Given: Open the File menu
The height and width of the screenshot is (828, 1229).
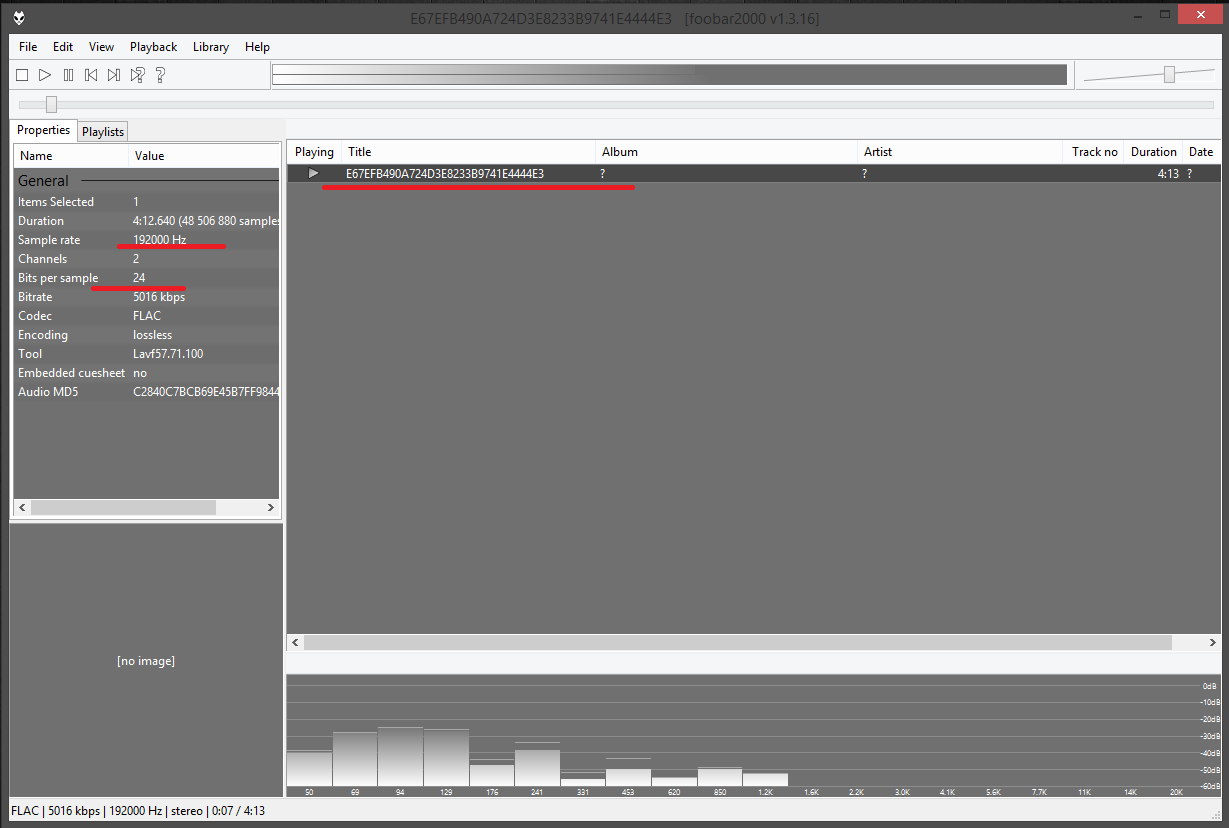Looking at the screenshot, I should pos(28,47).
